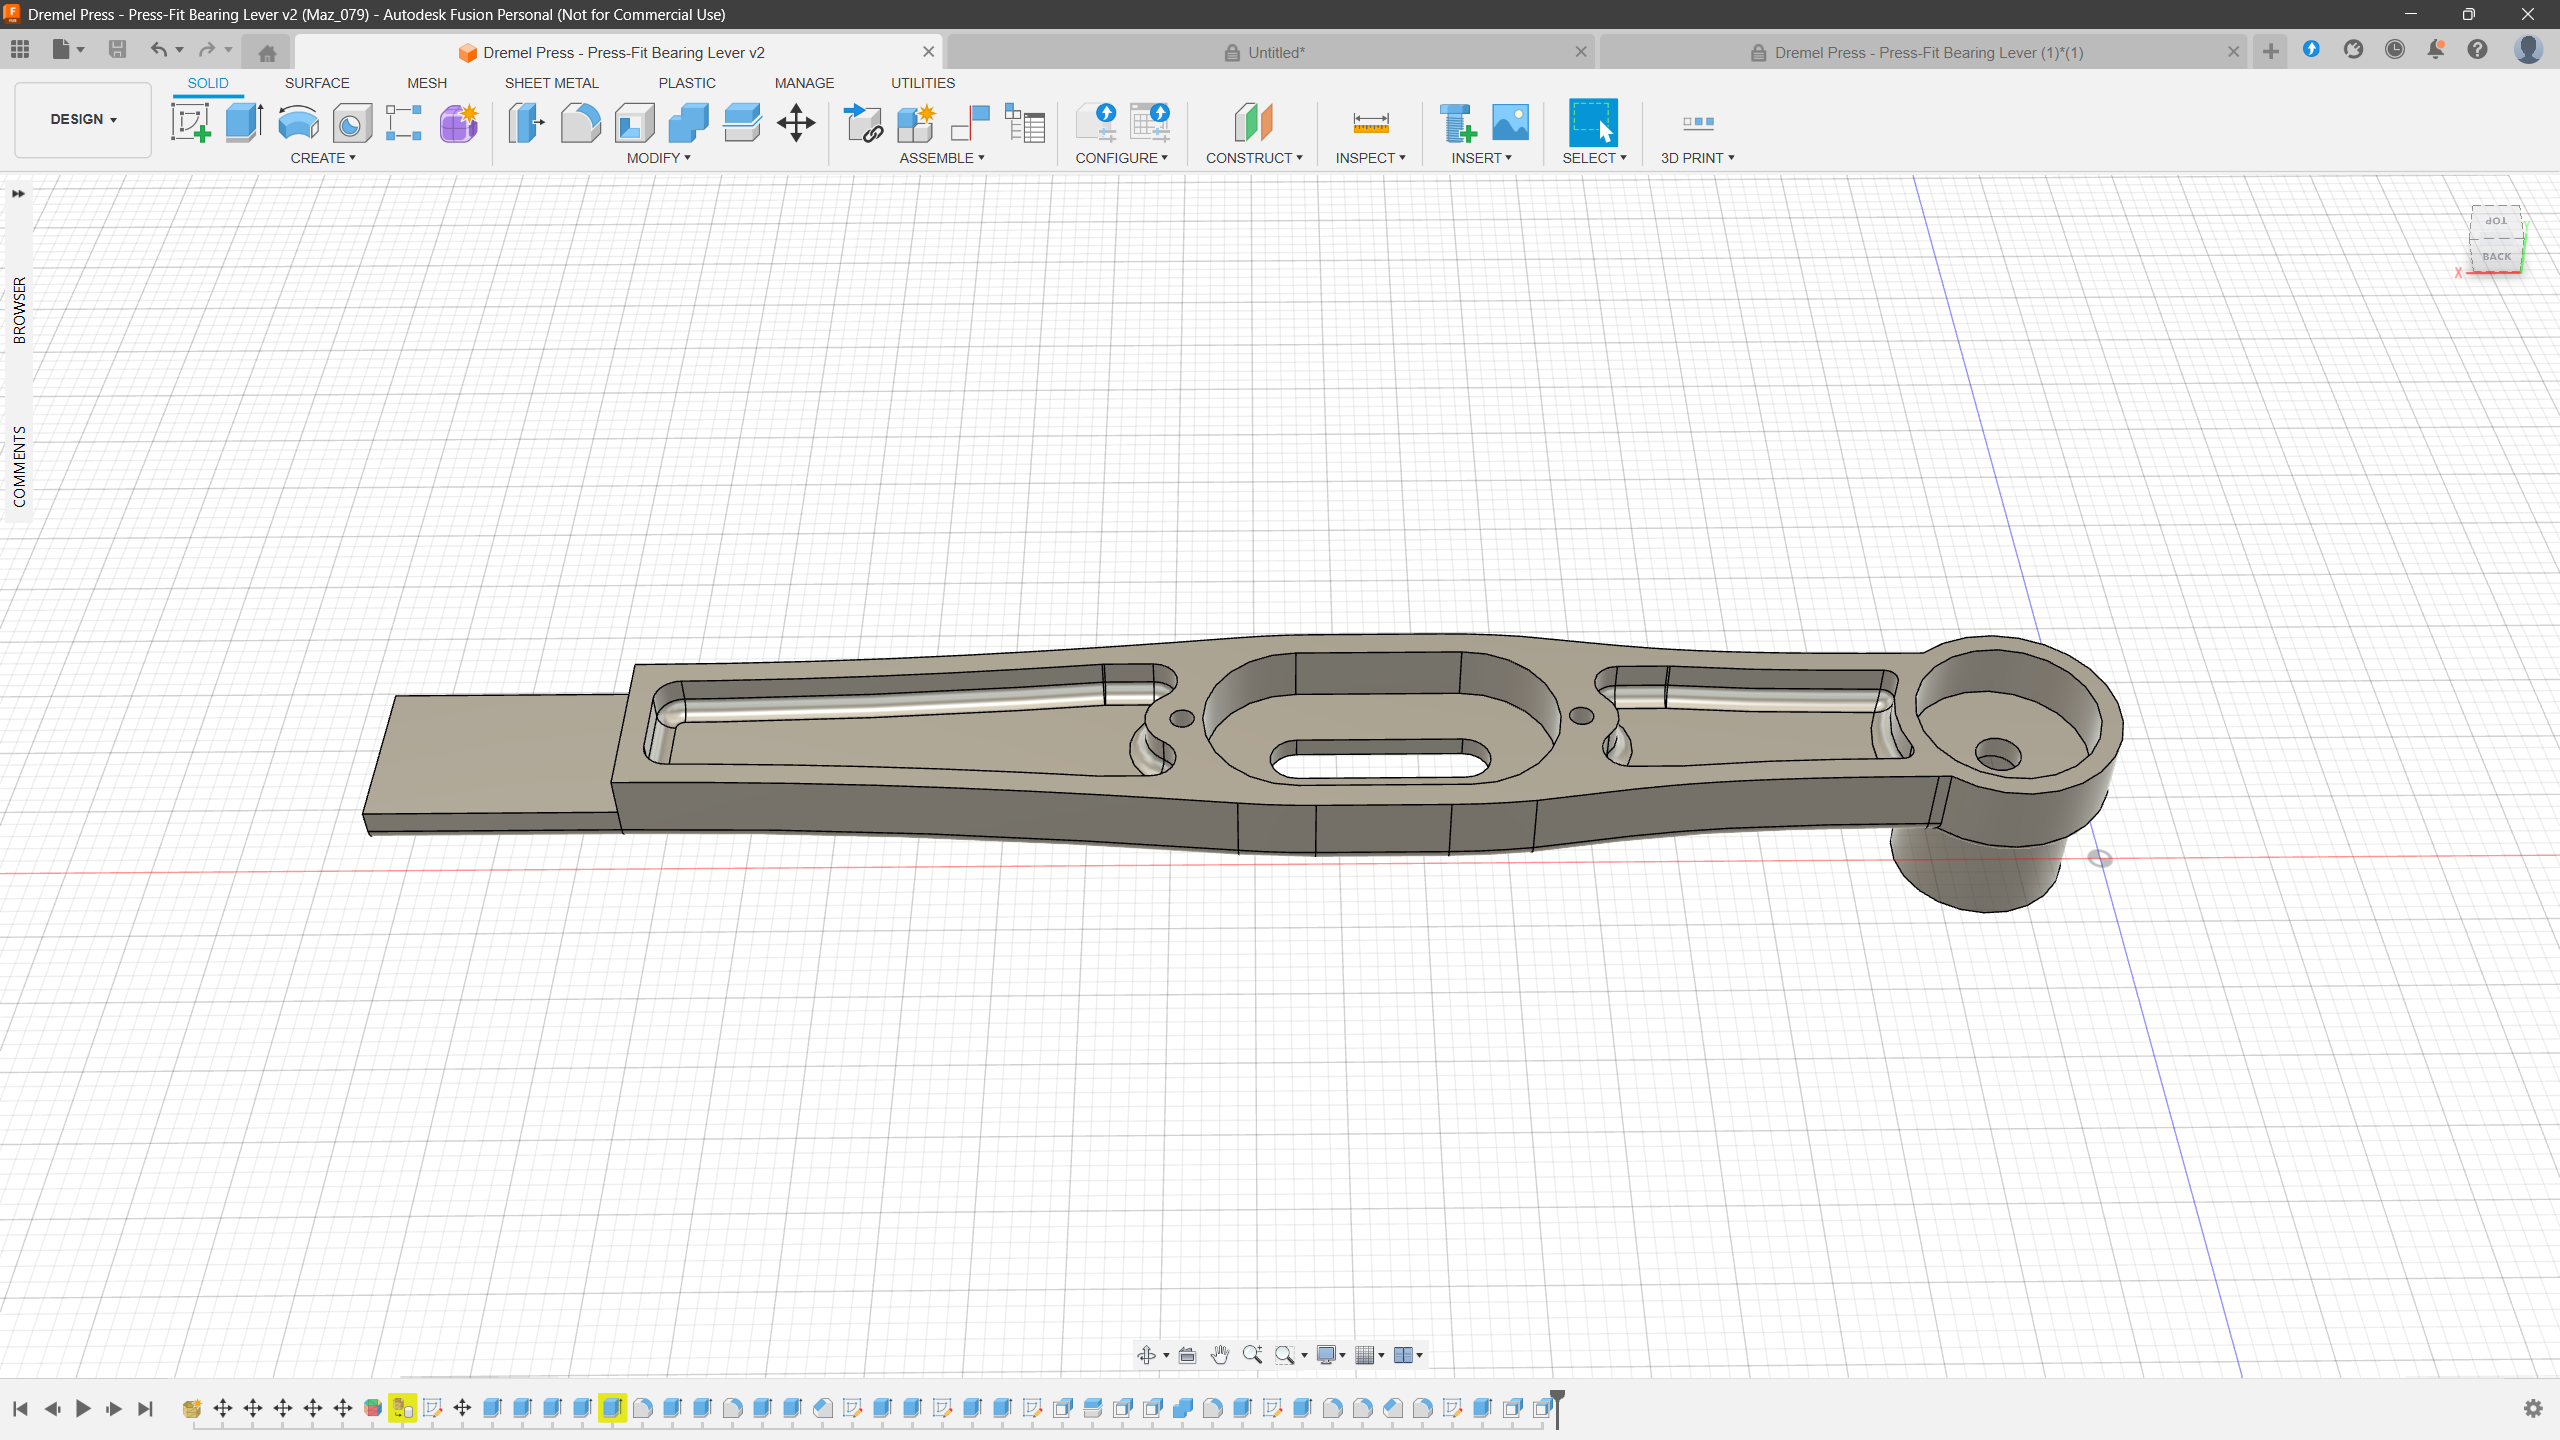Select the Create Sketch tool
Viewport: 2560px width, 1440px height.
190,123
